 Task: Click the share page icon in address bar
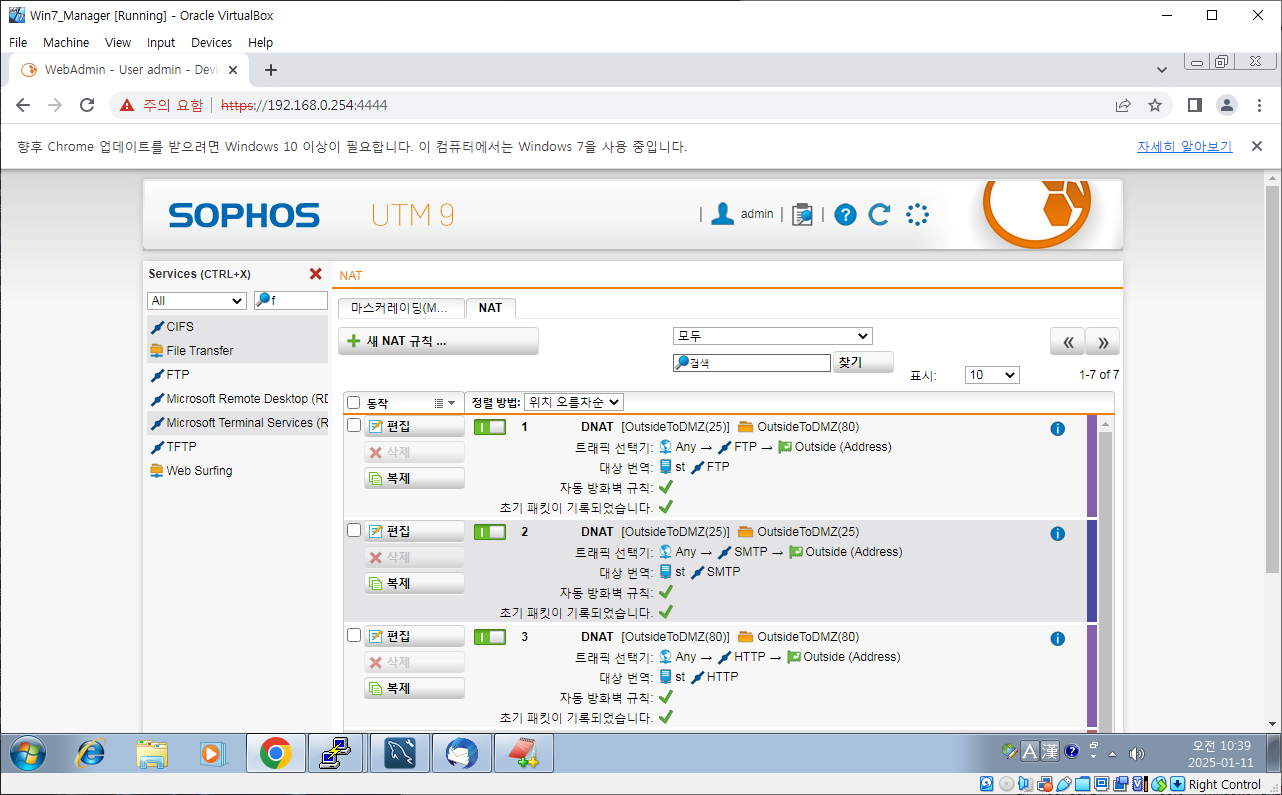click(x=1123, y=105)
